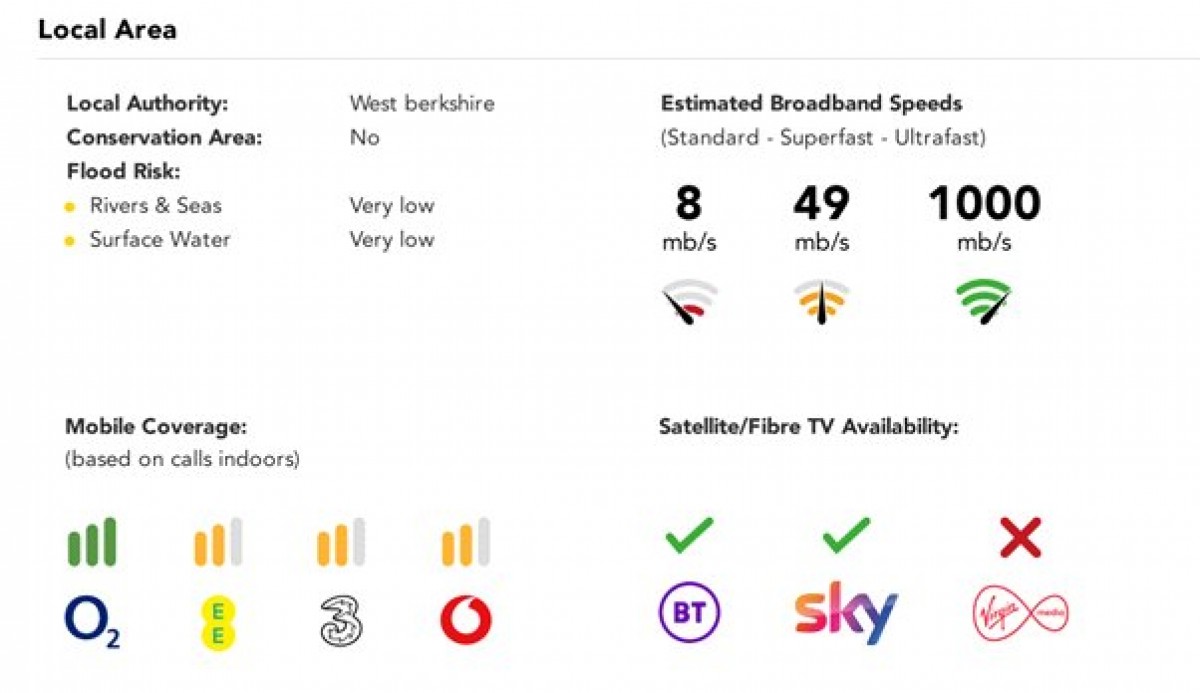The image size is (1200, 693).
Task: Click the Local Area heading
Action: point(107,30)
